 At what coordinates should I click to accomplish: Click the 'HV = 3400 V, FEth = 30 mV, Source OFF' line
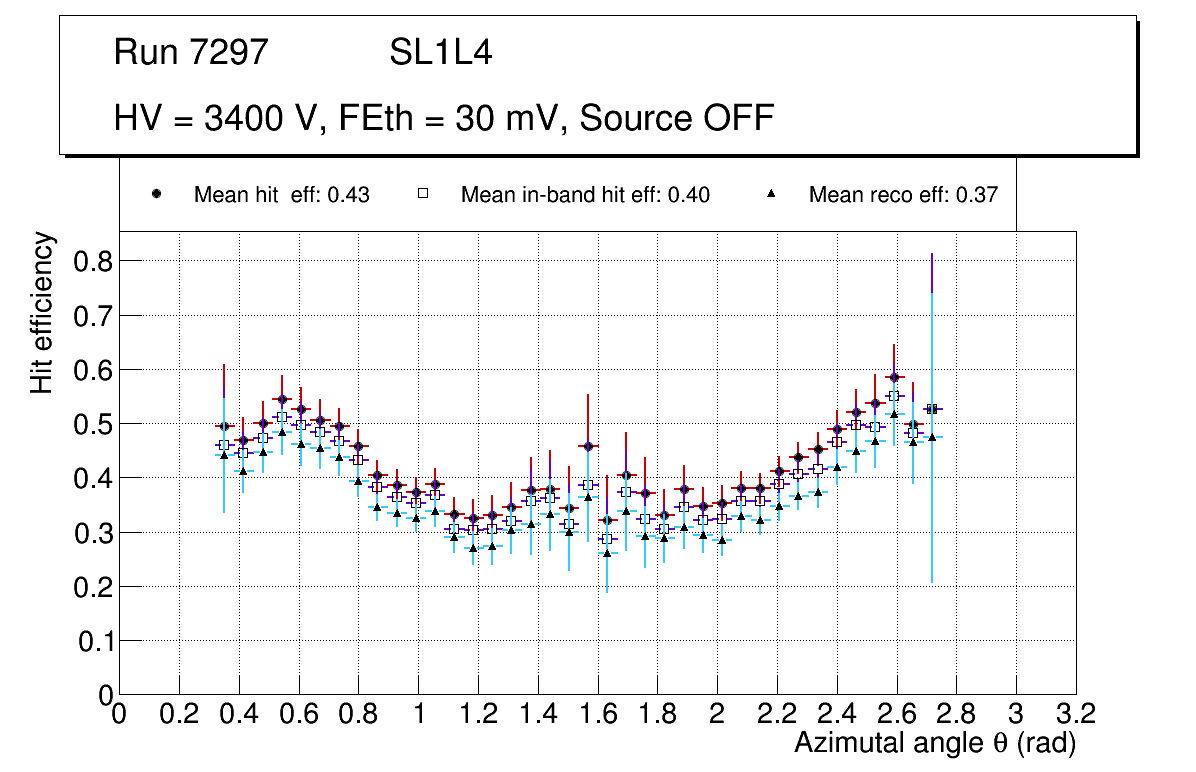pos(444,118)
